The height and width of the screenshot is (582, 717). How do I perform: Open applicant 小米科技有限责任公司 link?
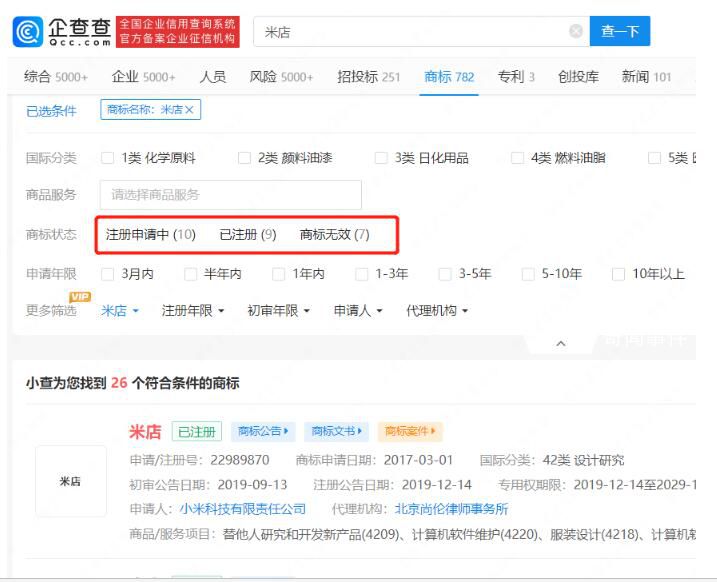point(243,509)
